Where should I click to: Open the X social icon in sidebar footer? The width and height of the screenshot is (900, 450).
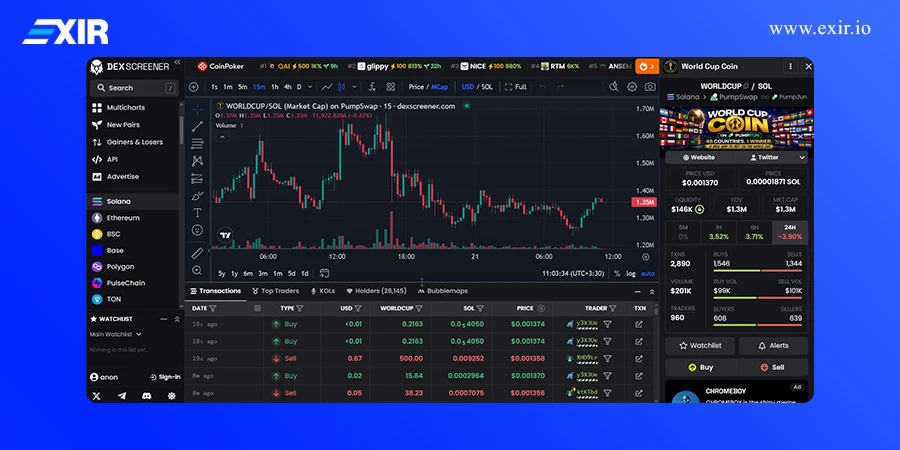tap(96, 395)
